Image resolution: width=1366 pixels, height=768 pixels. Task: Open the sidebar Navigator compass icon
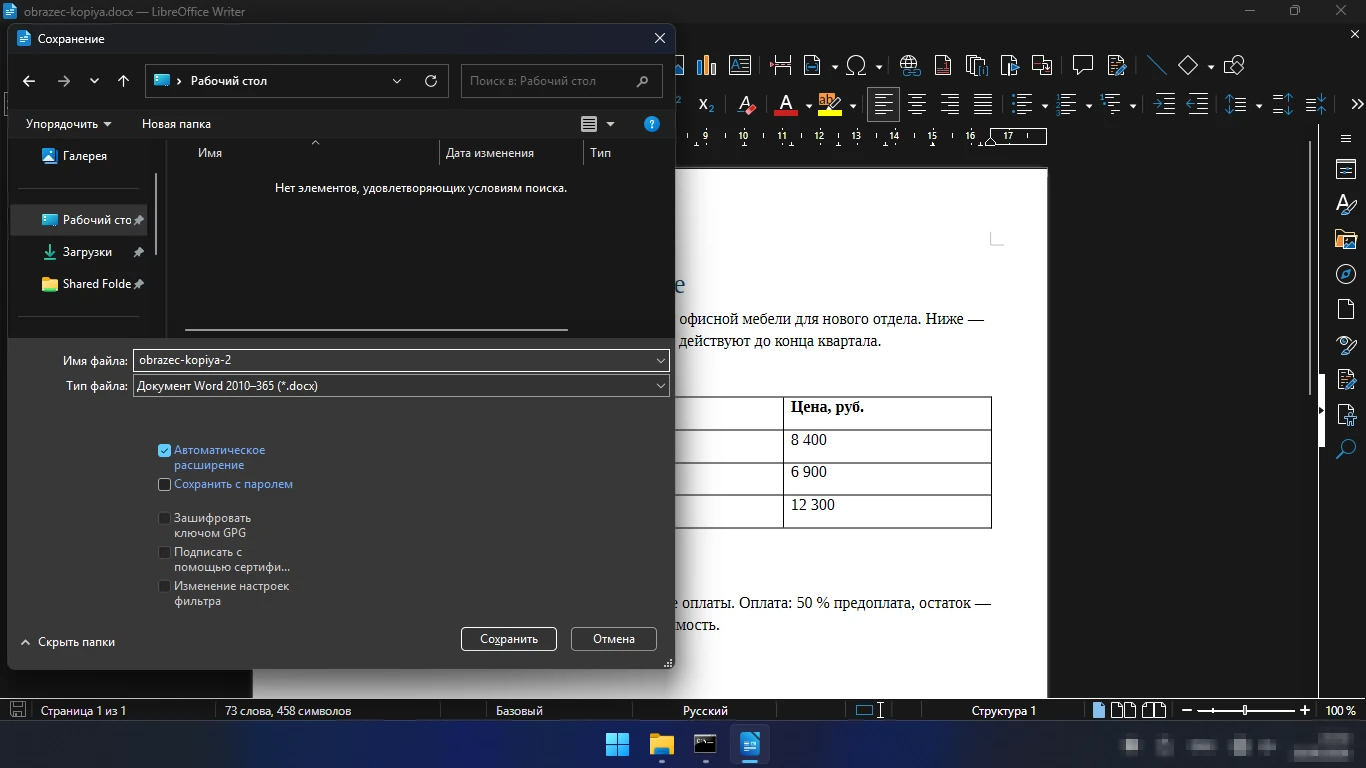click(1346, 274)
